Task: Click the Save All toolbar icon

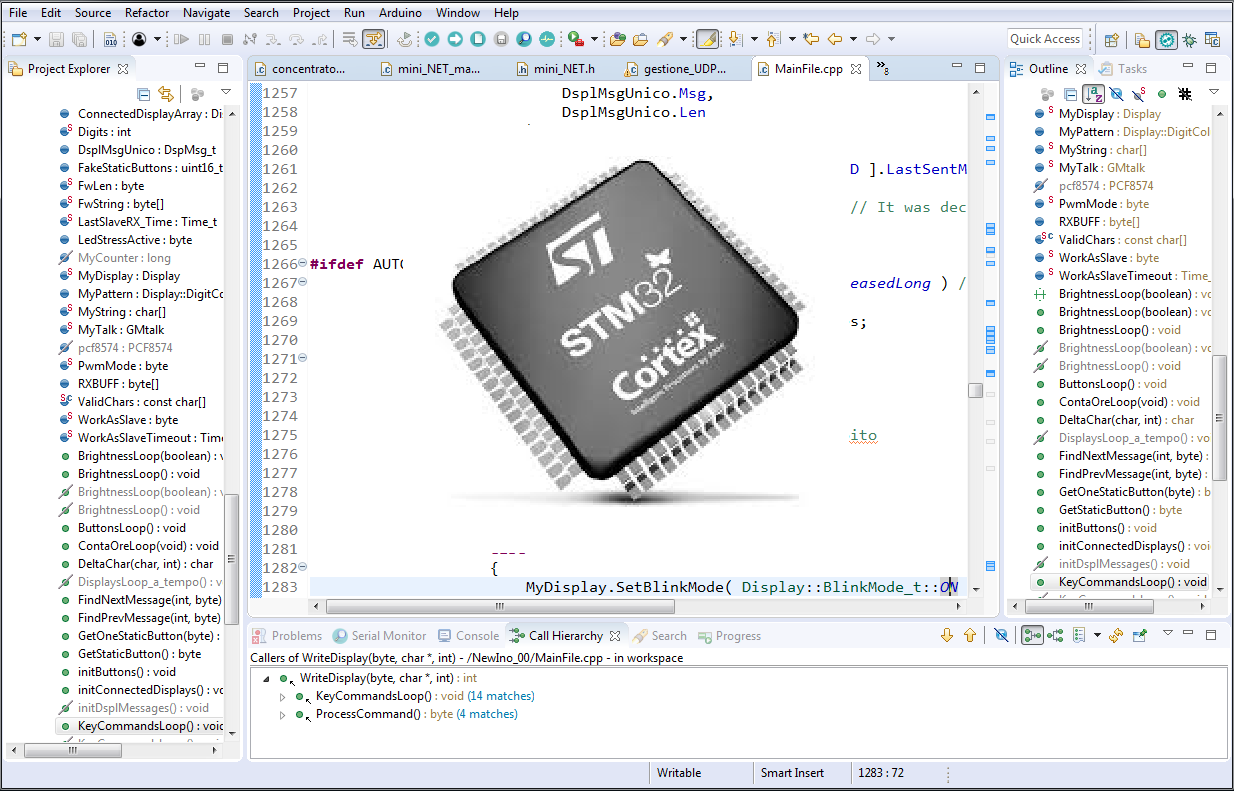Action: point(80,39)
